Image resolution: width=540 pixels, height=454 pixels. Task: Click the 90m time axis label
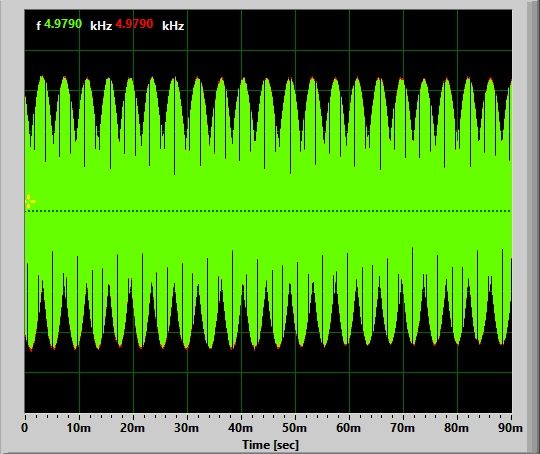[x=510, y=428]
